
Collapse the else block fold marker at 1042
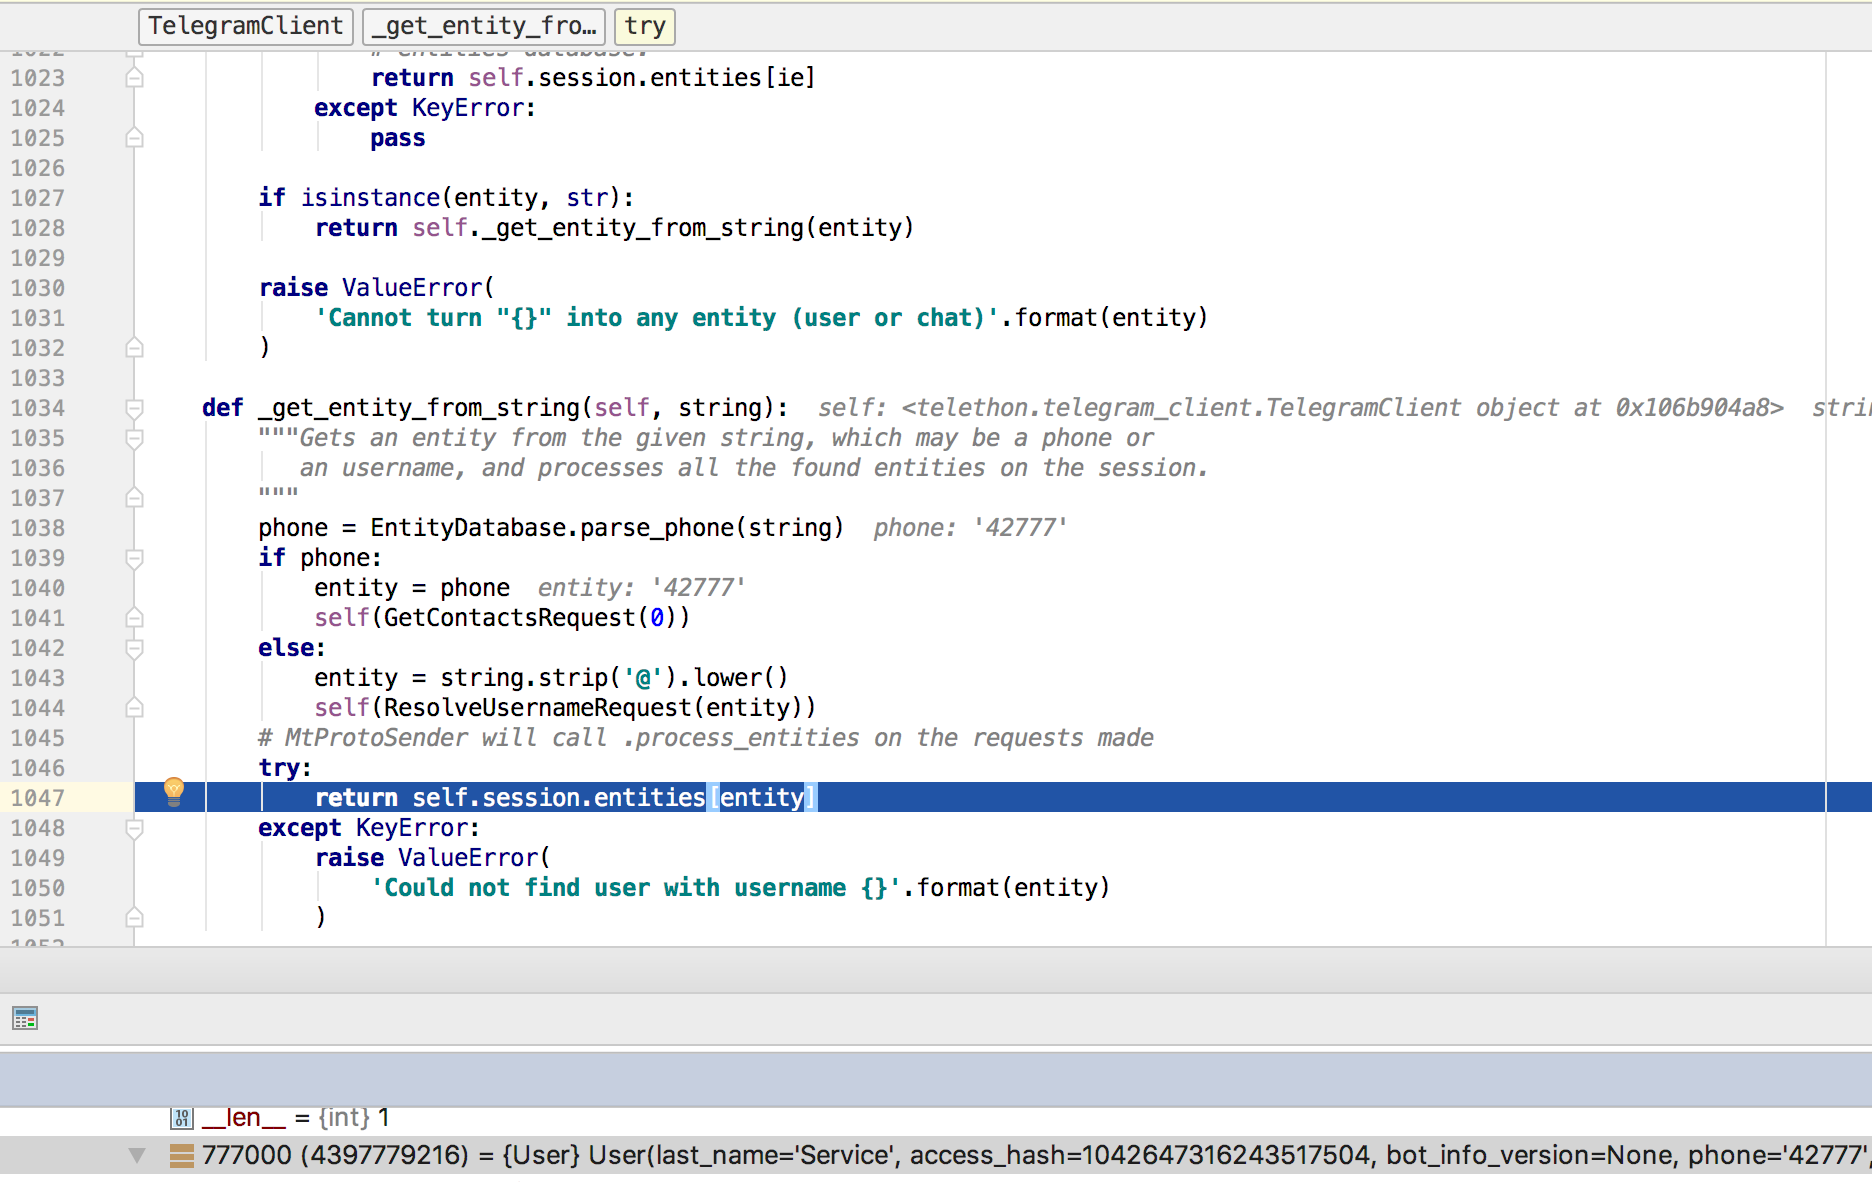click(x=134, y=648)
